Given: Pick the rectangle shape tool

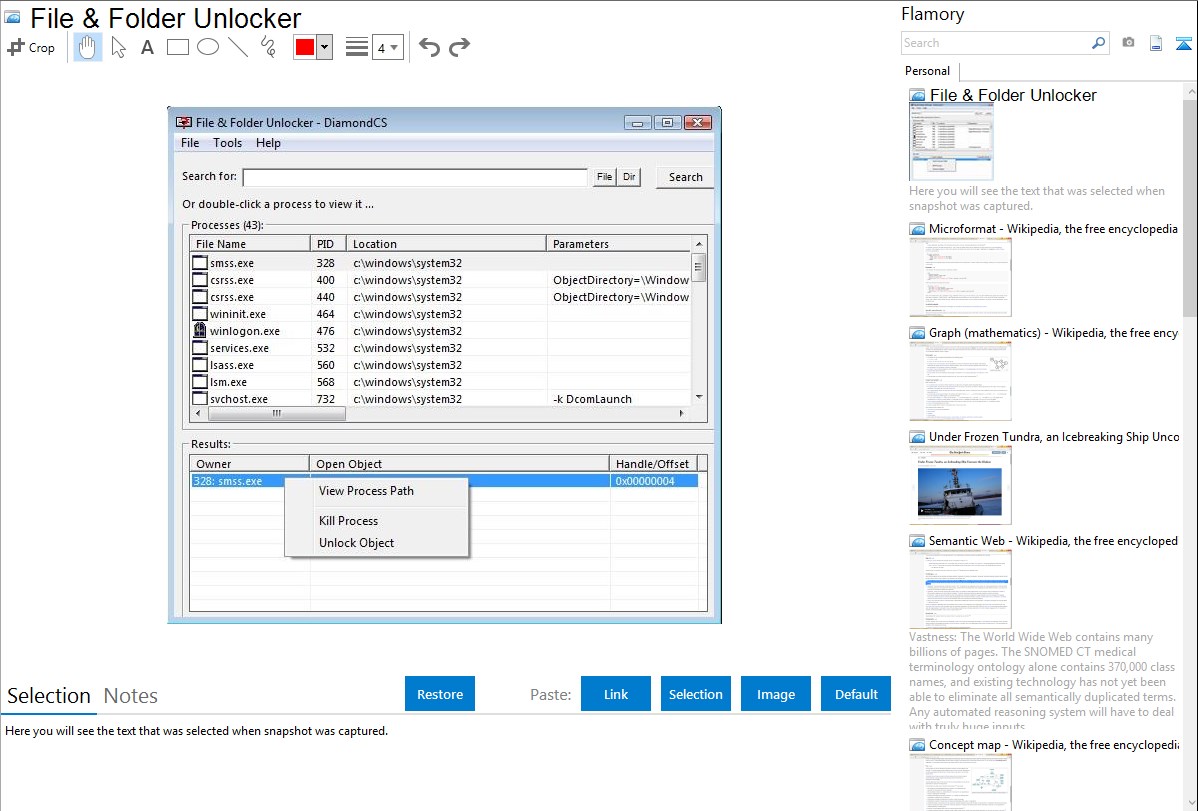Looking at the screenshot, I should pyautogui.click(x=177, y=47).
